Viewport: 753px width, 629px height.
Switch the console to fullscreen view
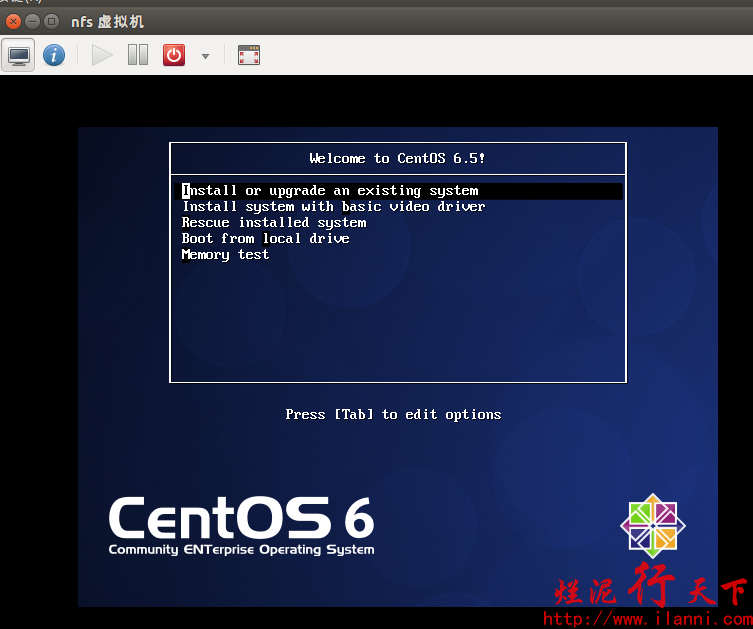(249, 55)
